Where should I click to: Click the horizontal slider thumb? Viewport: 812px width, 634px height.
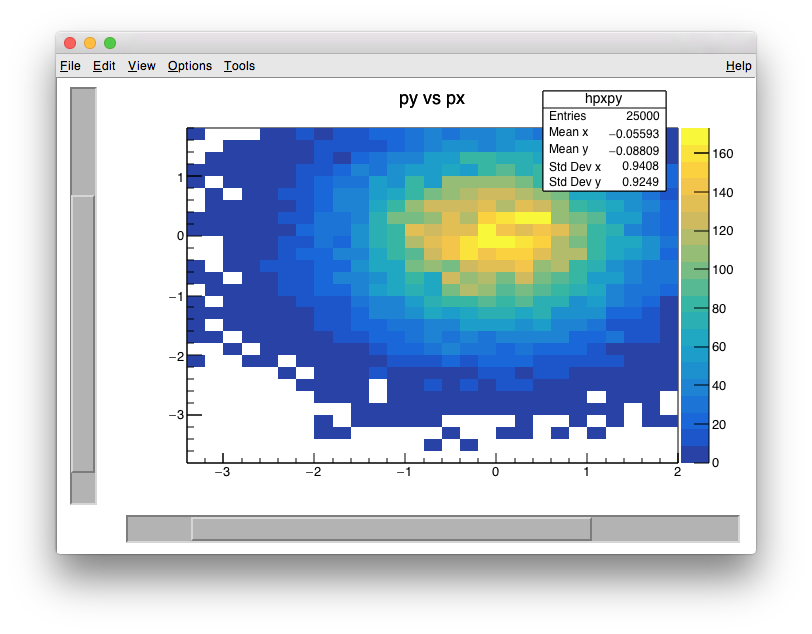(391, 529)
